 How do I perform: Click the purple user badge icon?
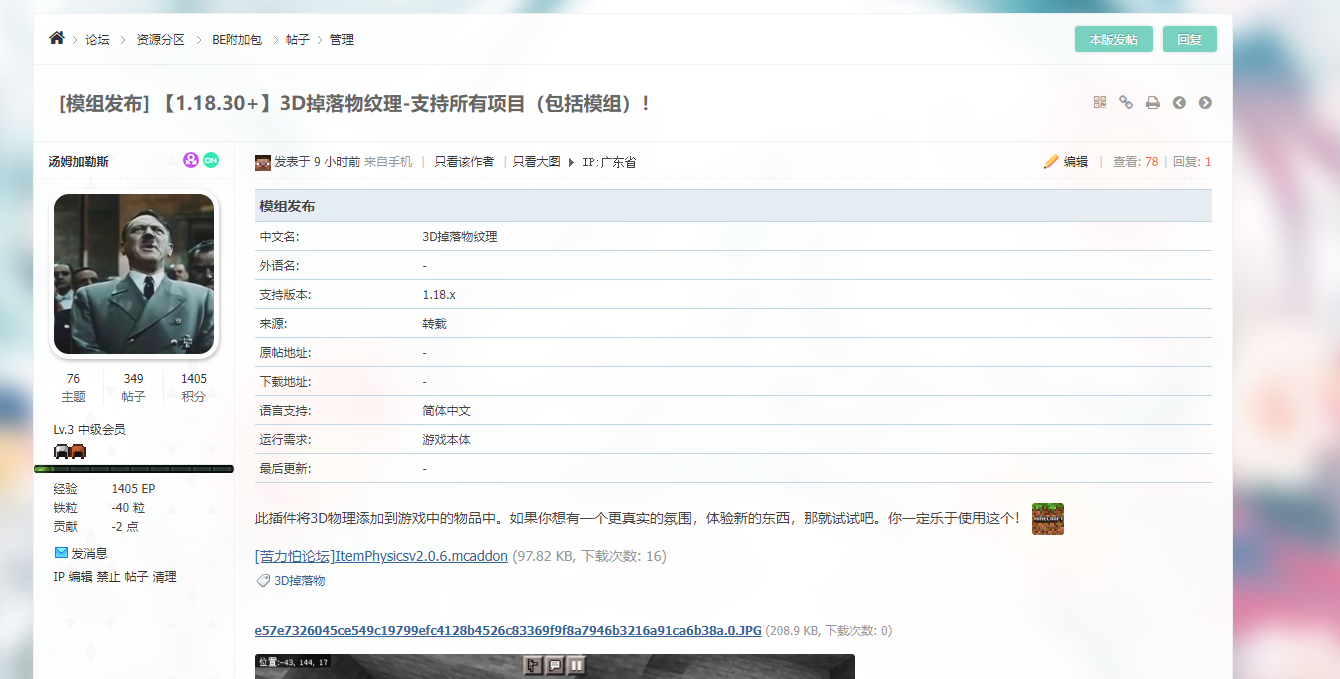191,160
